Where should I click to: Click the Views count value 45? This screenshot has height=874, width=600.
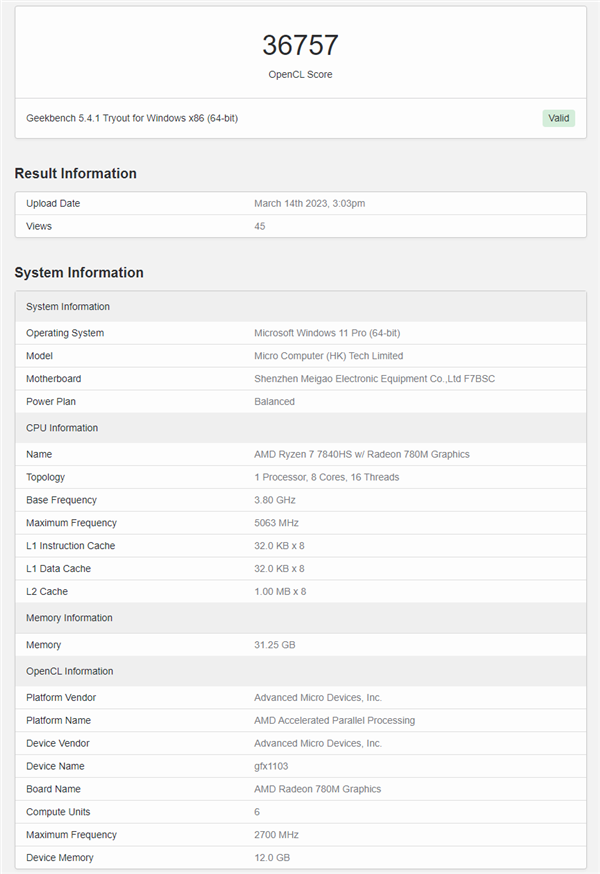click(260, 226)
